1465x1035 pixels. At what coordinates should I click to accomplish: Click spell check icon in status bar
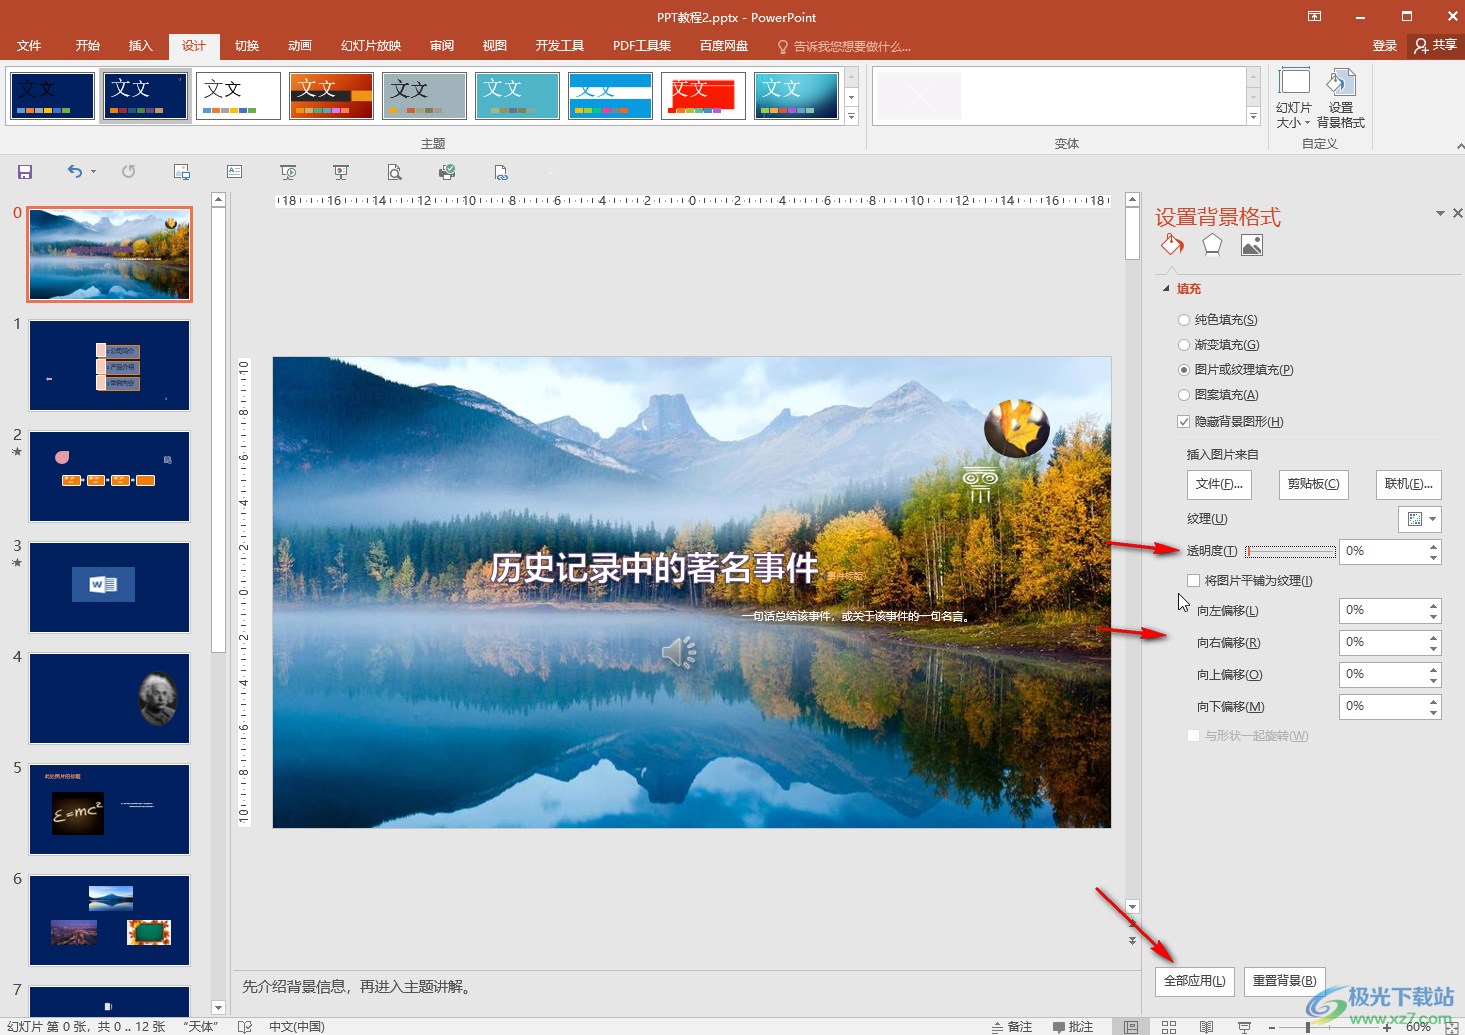(x=245, y=1027)
